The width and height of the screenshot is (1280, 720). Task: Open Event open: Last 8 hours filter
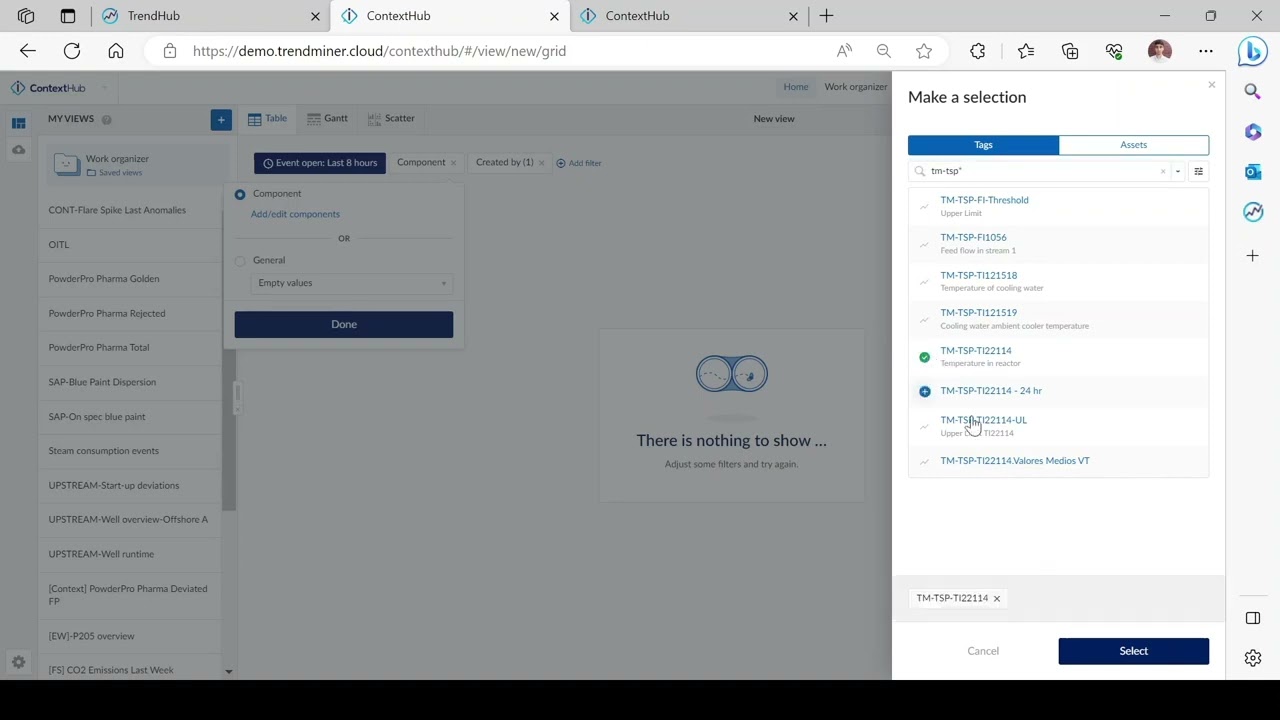tap(320, 163)
